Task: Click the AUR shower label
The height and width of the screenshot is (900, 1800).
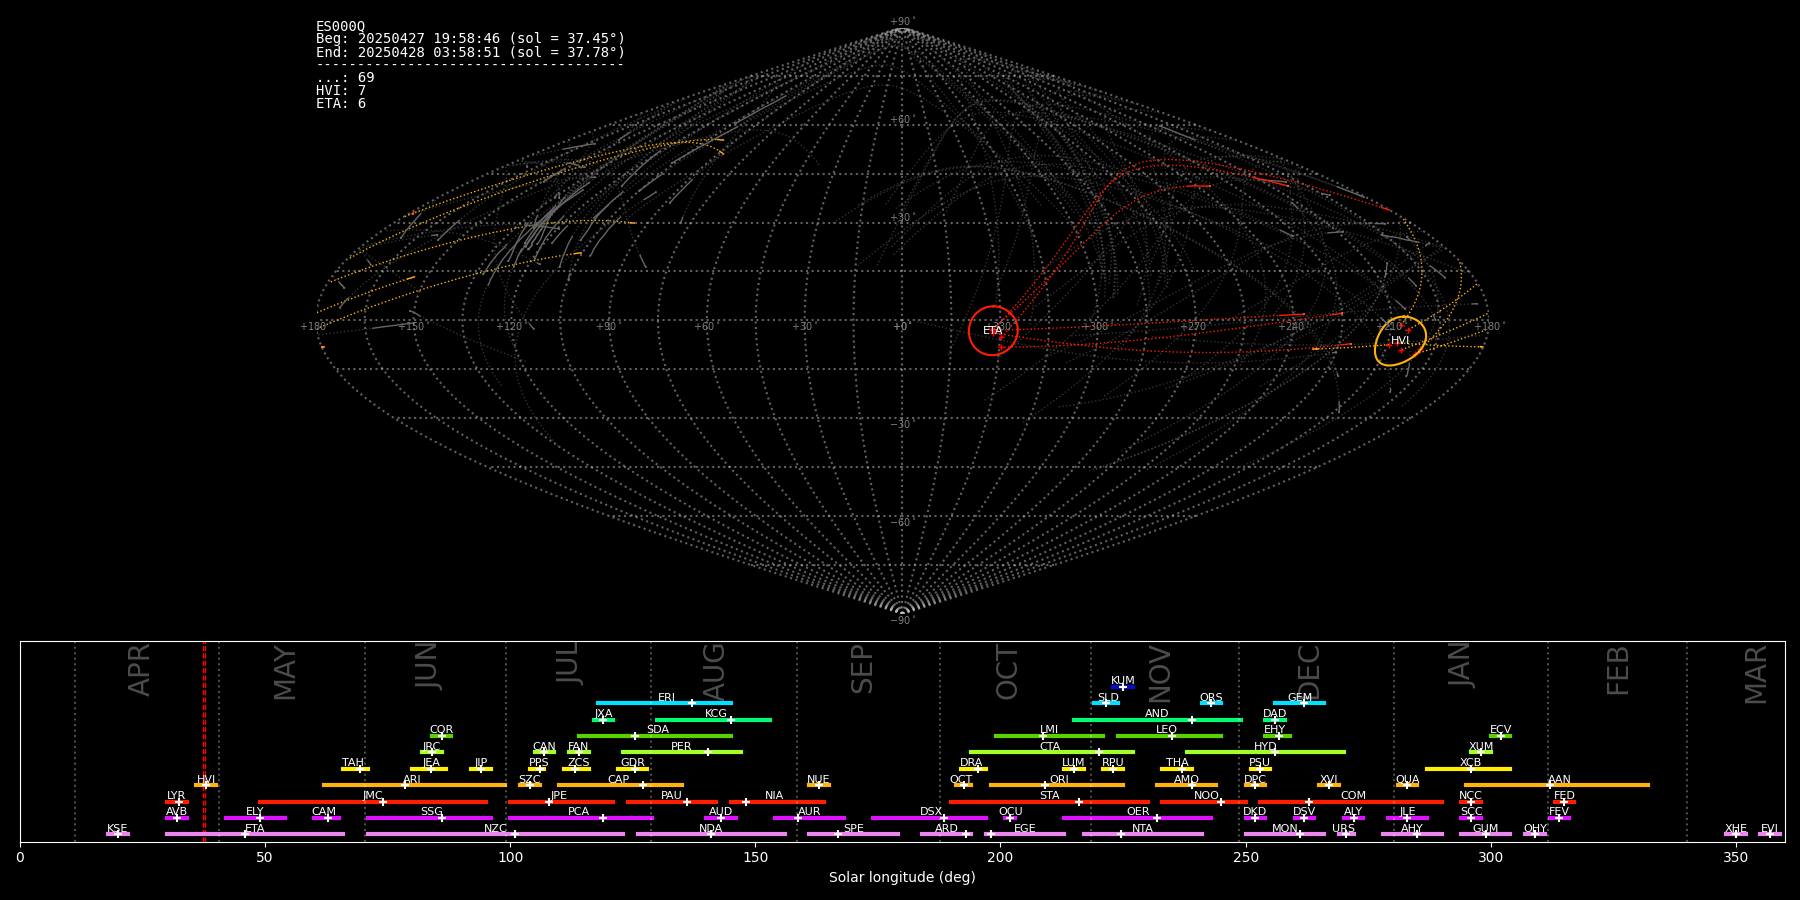Action: click(x=809, y=812)
